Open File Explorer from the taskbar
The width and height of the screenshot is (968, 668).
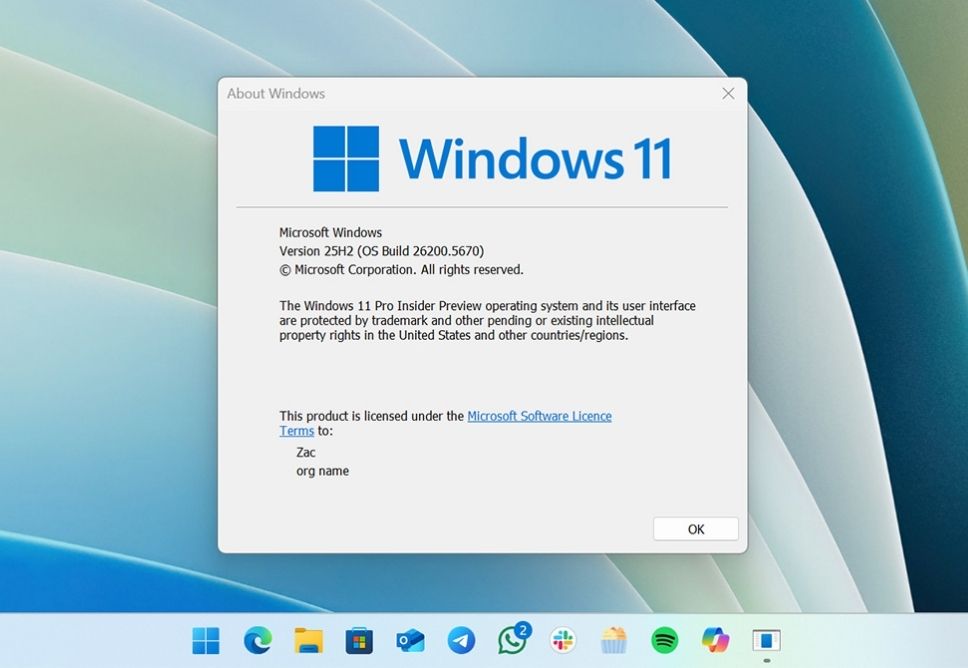pos(308,640)
